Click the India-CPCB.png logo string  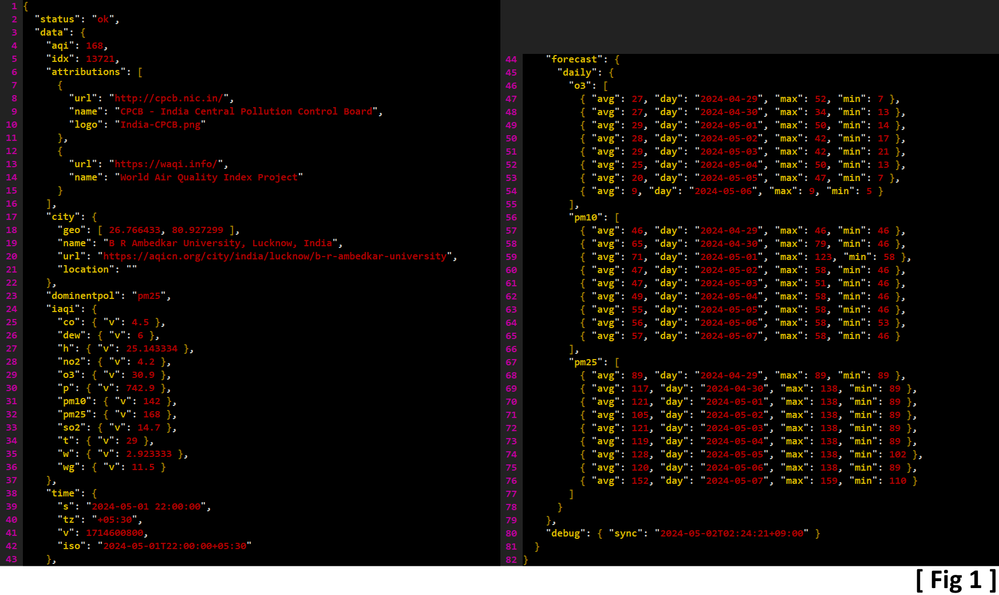(160, 125)
